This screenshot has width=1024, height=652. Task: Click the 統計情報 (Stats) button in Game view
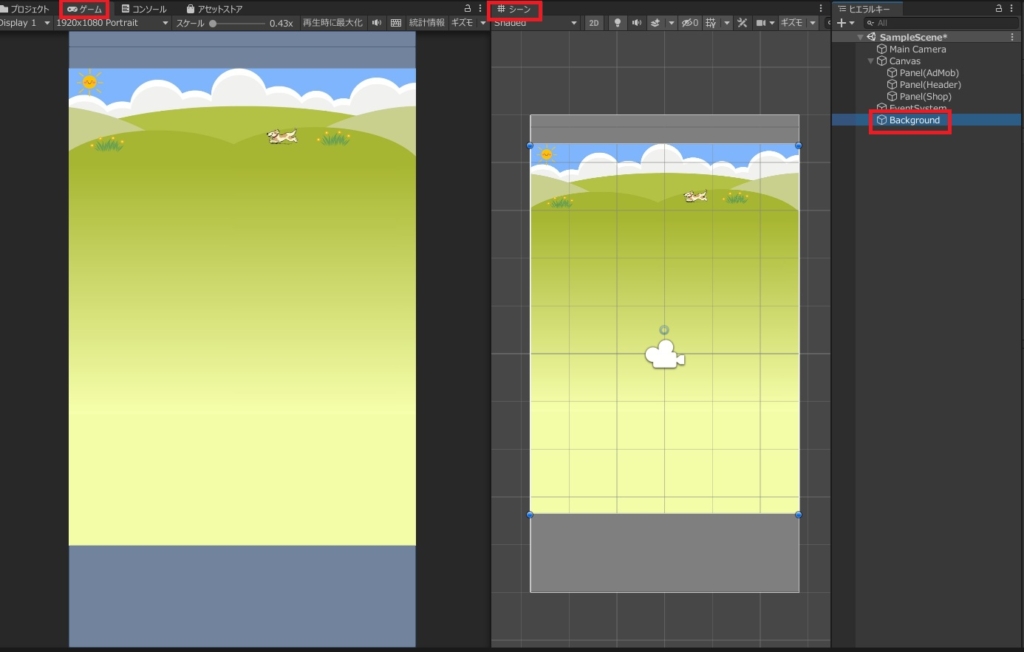pos(426,22)
